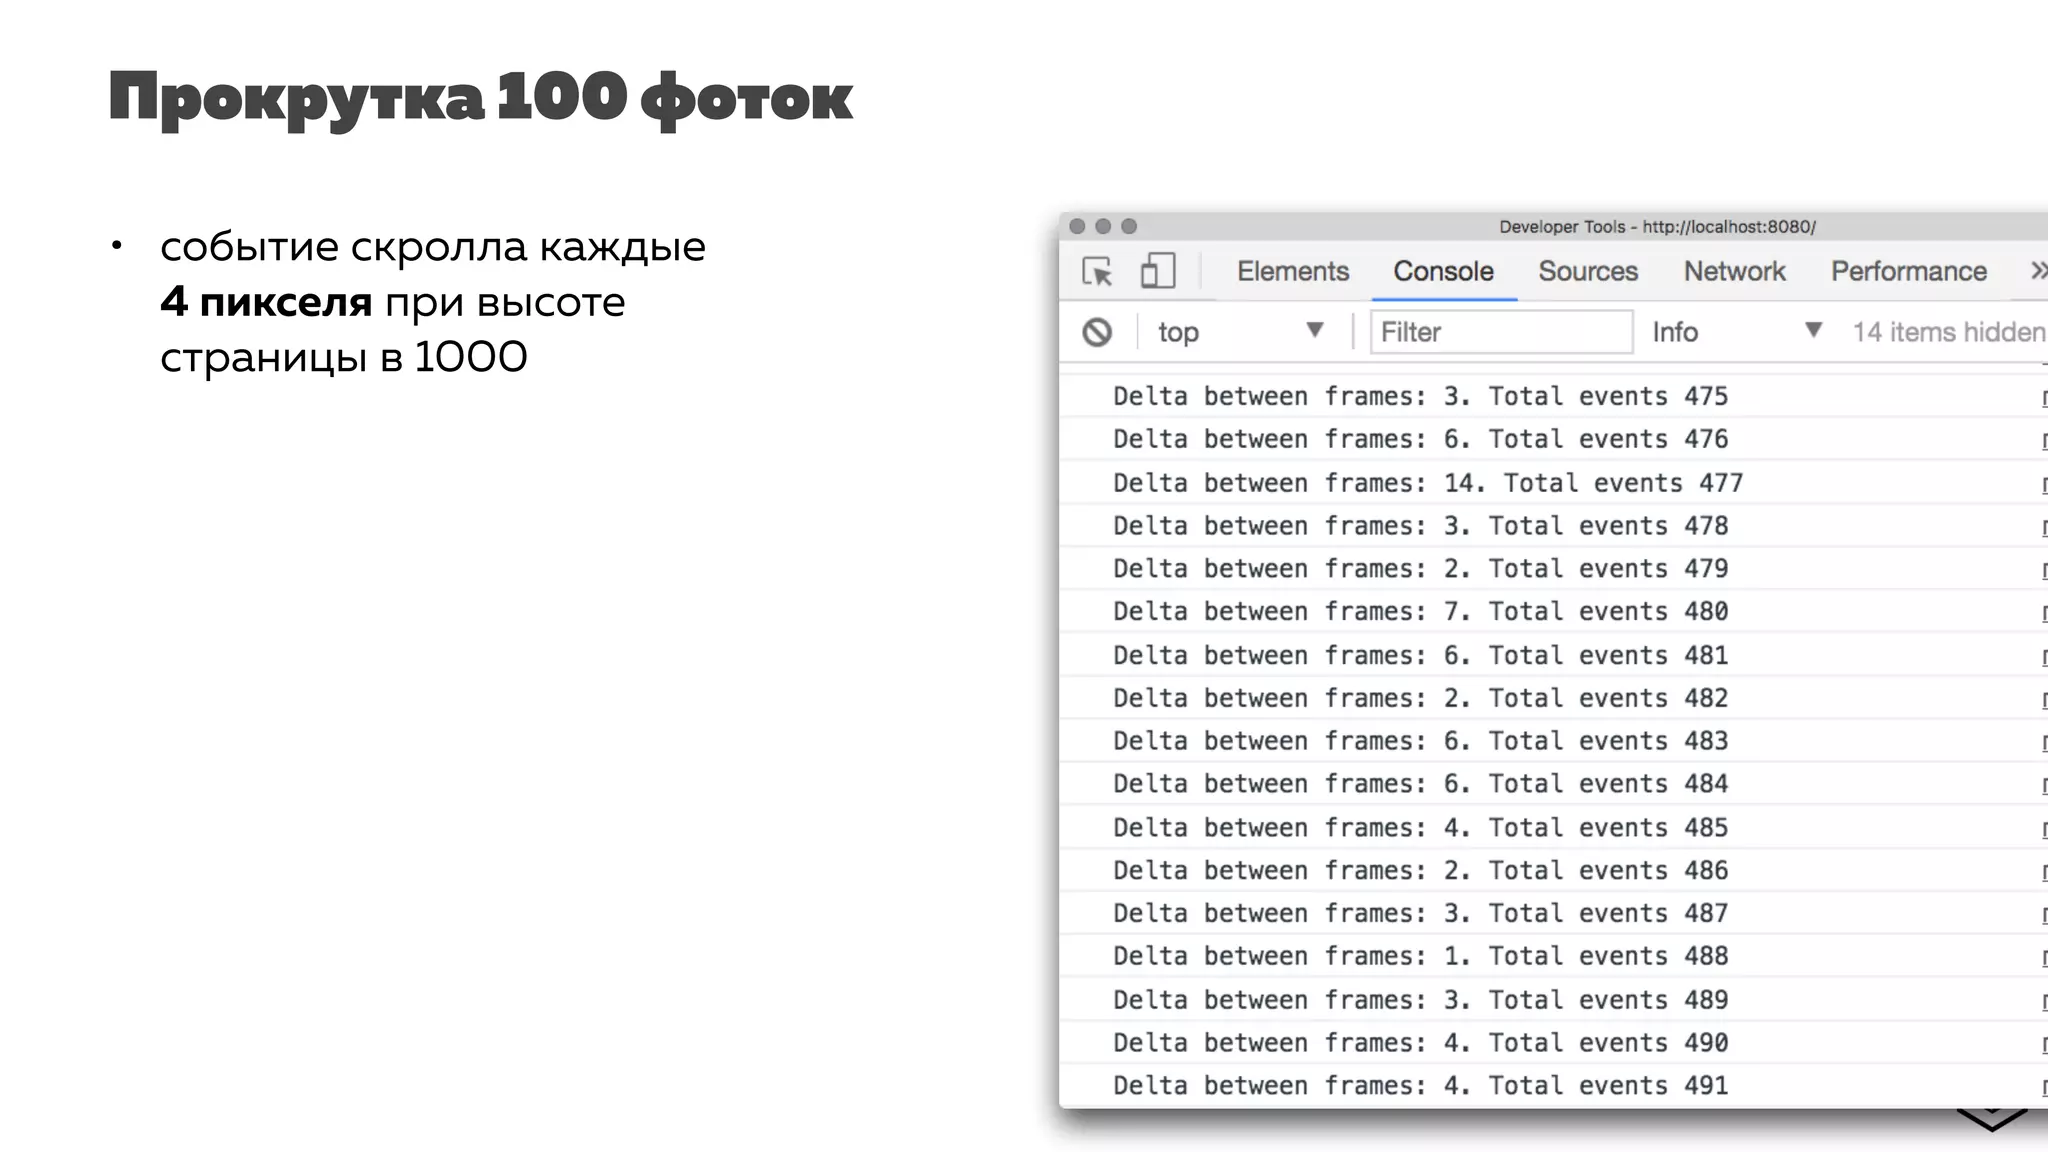Screen dimensions: 2048x1152
Task: Open the Performance tab
Action: click(1908, 271)
